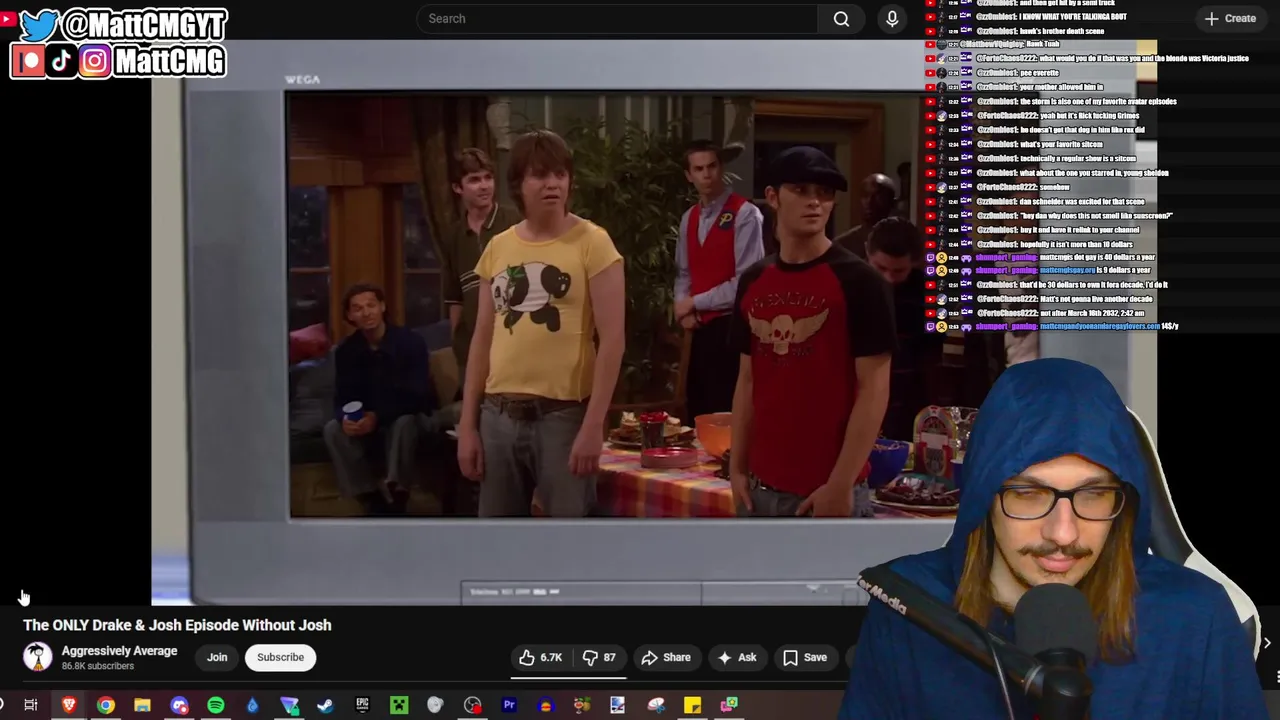1280x720 pixels.
Task: Click the video title about Drake & Josh
Action: click(177, 625)
